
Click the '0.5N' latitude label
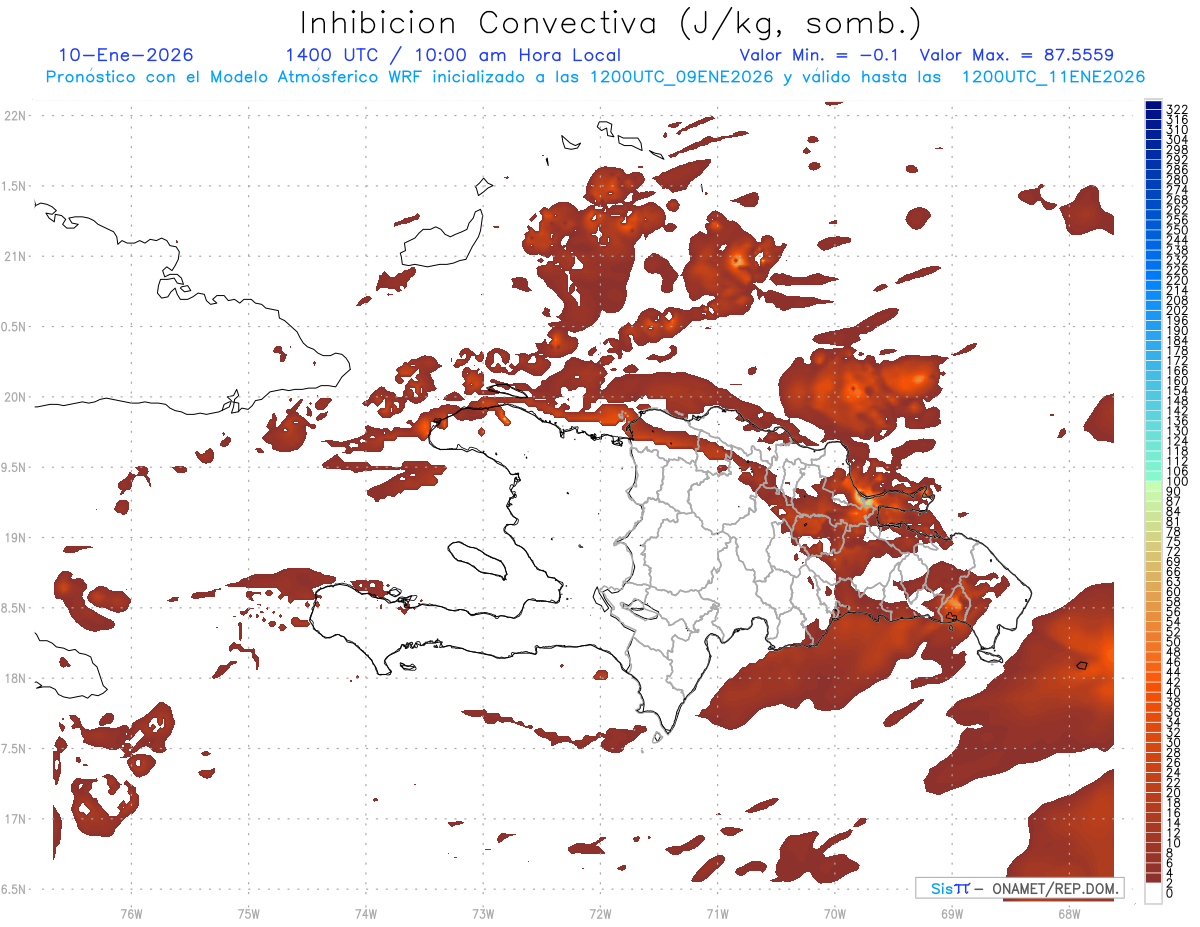[x=15, y=327]
